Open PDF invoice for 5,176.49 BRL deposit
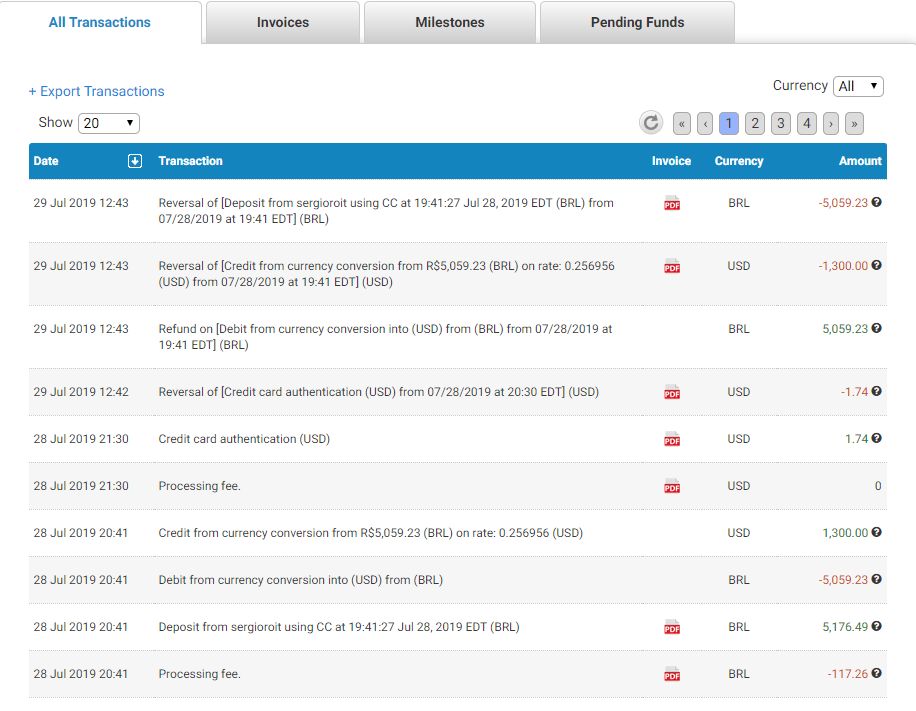Image resolution: width=916 pixels, height=711 pixels. pos(672,628)
